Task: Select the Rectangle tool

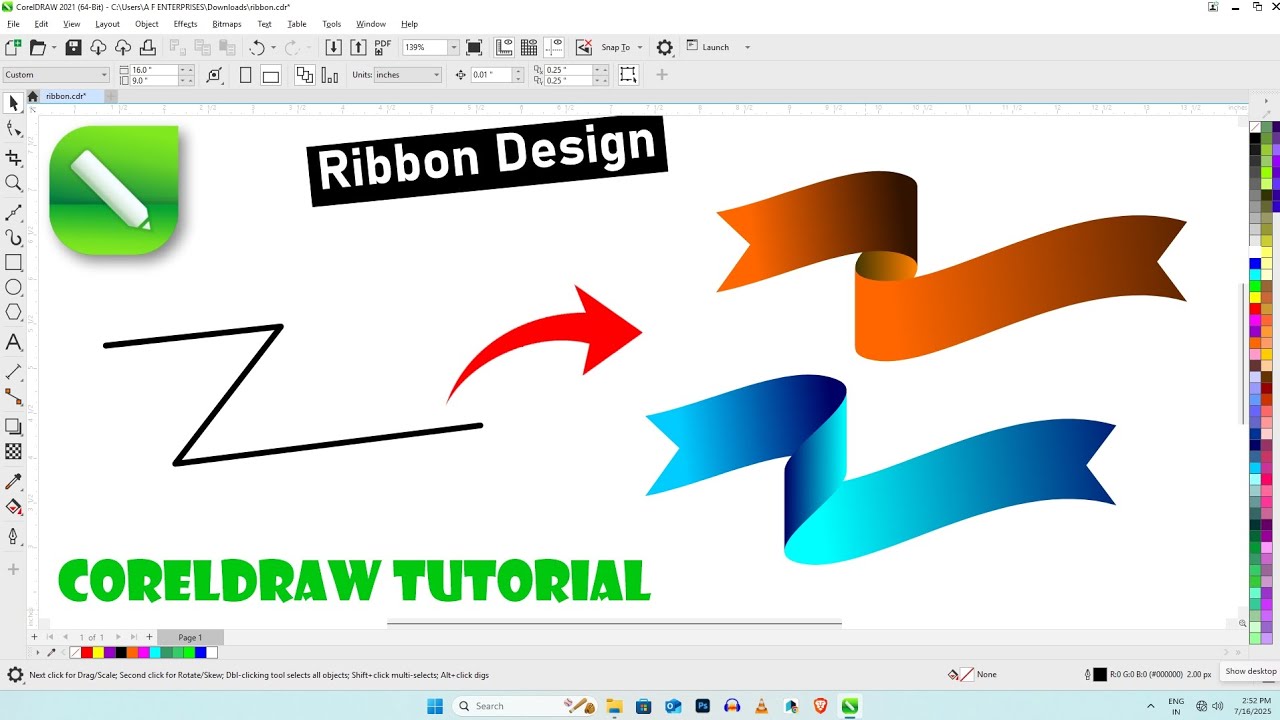Action: [13, 263]
